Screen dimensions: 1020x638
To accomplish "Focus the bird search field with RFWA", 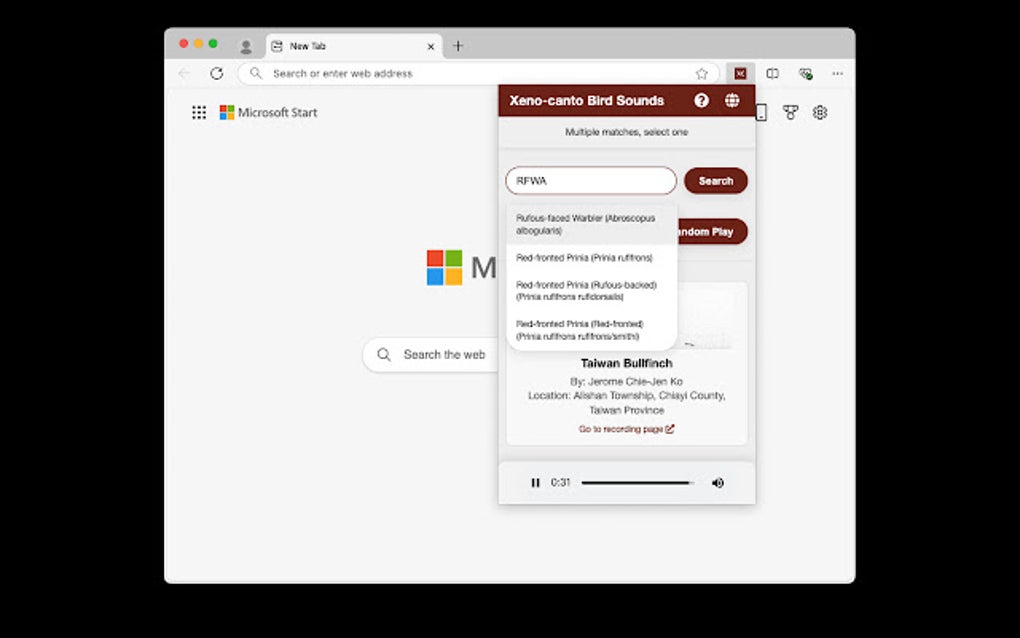I will [591, 181].
